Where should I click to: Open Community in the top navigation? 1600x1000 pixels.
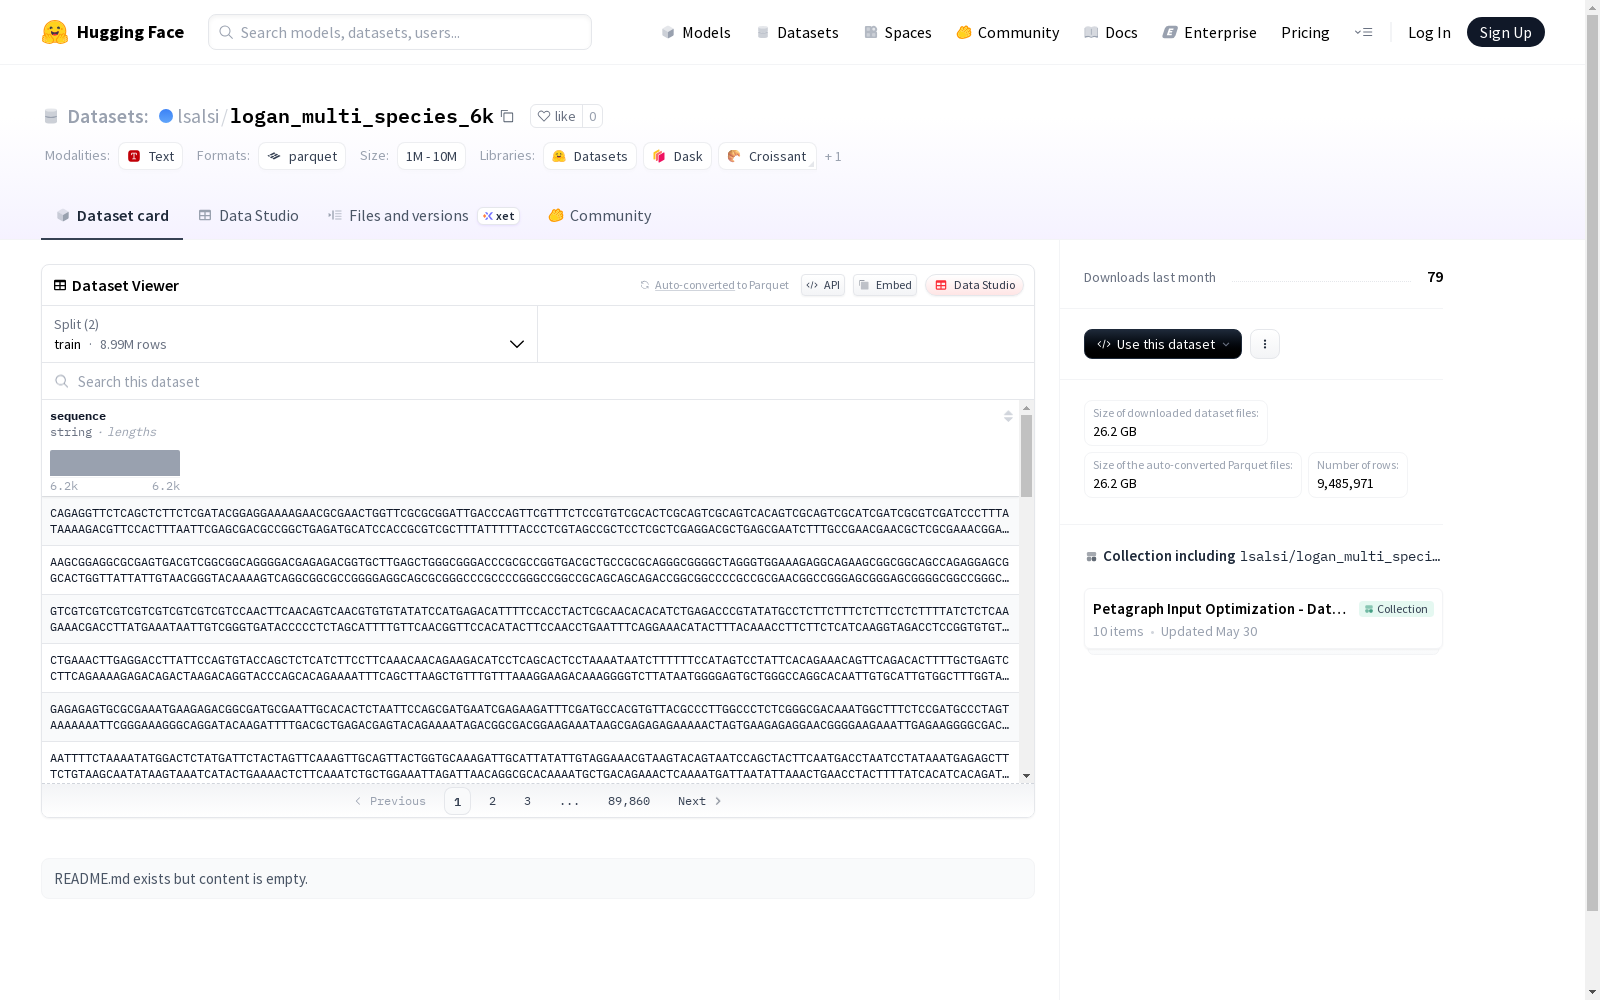(x=1008, y=32)
